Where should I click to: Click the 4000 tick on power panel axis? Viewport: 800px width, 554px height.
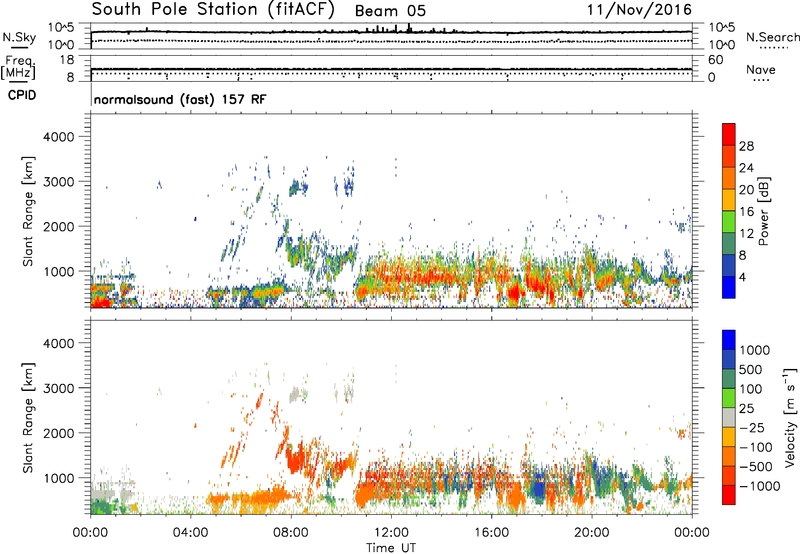[x=59, y=137]
